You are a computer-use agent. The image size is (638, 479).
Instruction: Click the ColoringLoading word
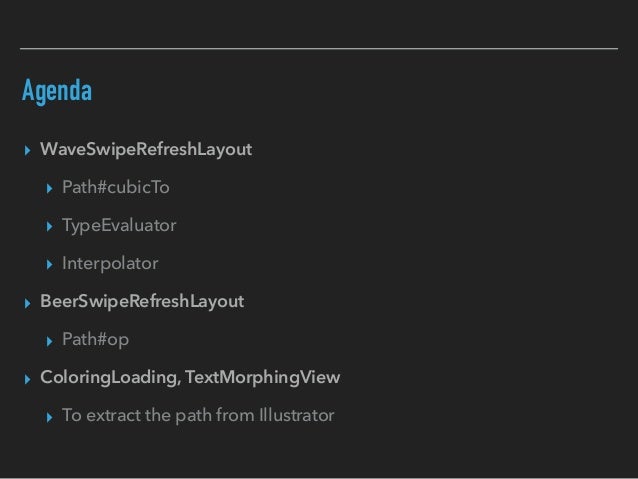pos(110,378)
